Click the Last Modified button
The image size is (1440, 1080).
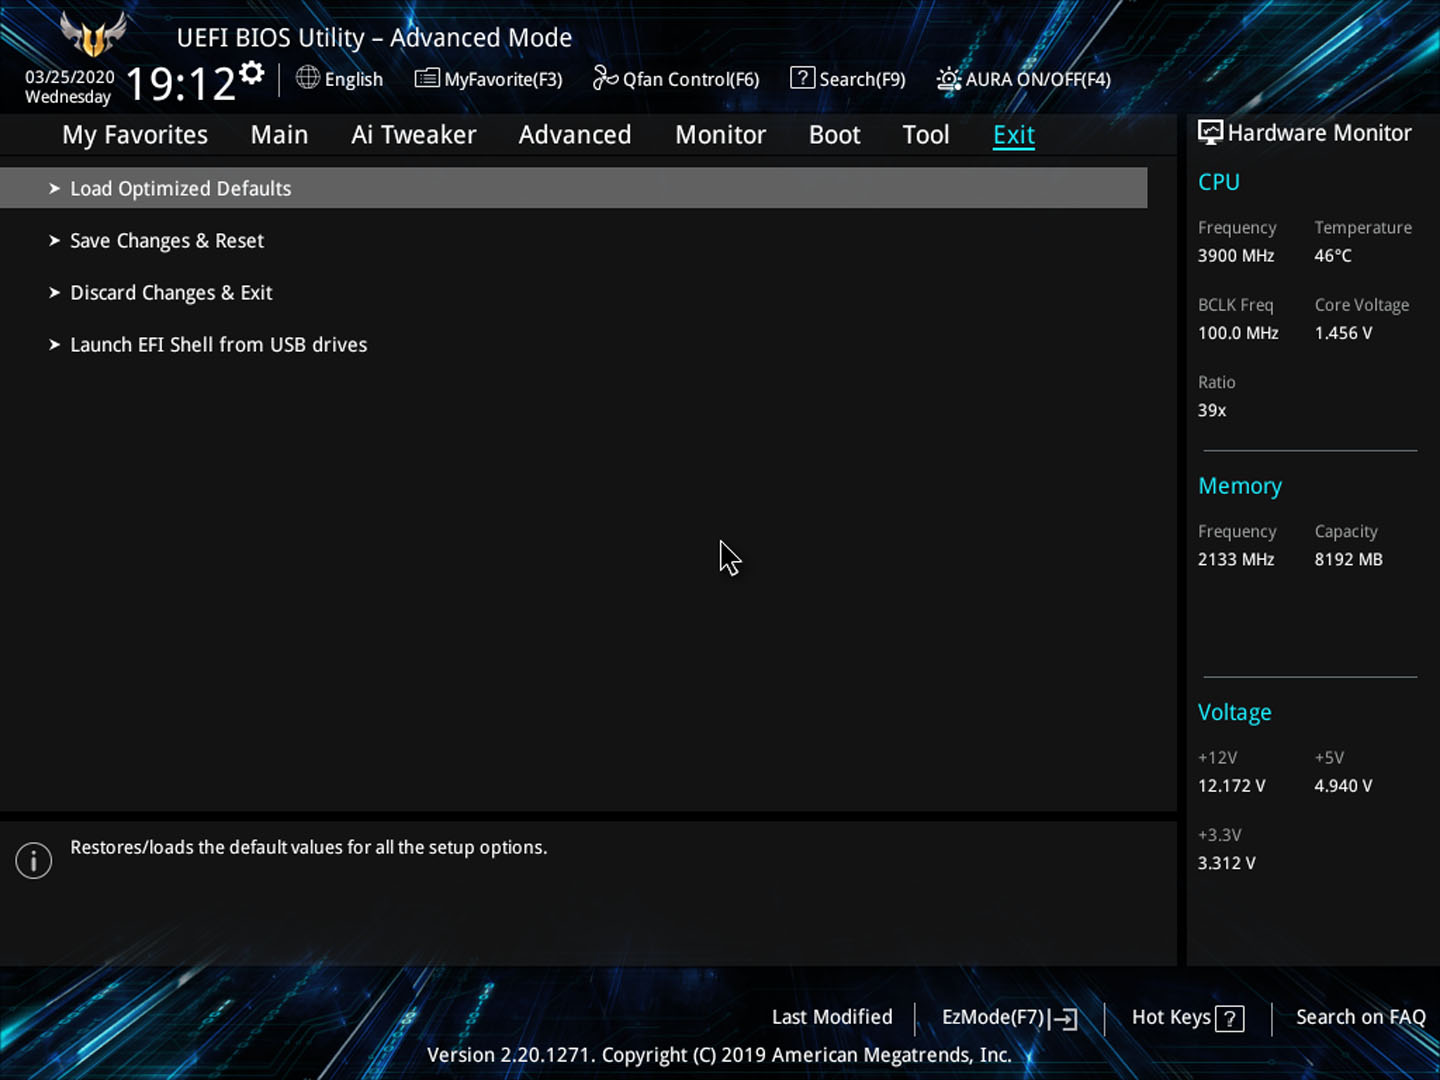[832, 1017]
